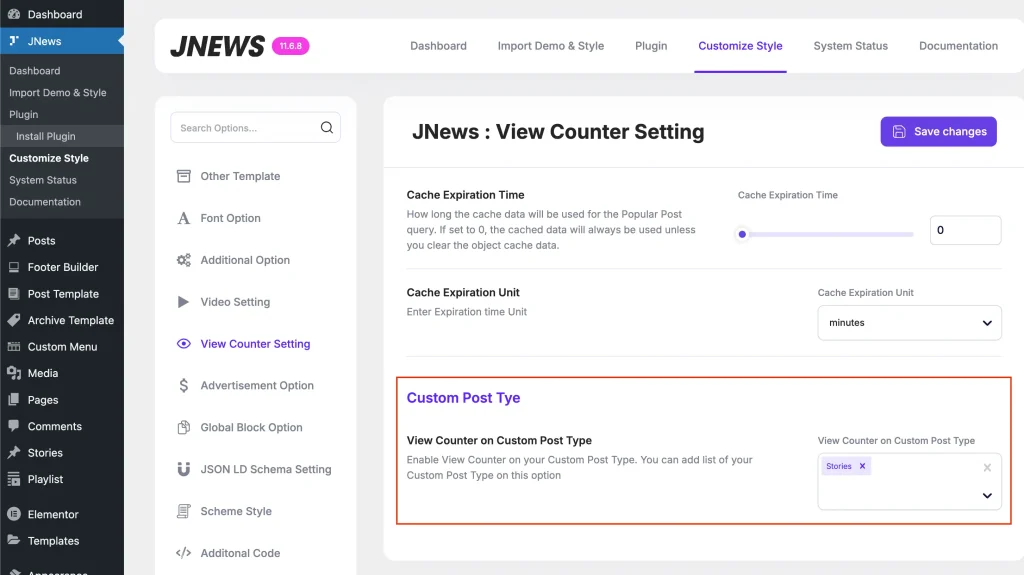Switch to the System Status tab

[850, 46]
